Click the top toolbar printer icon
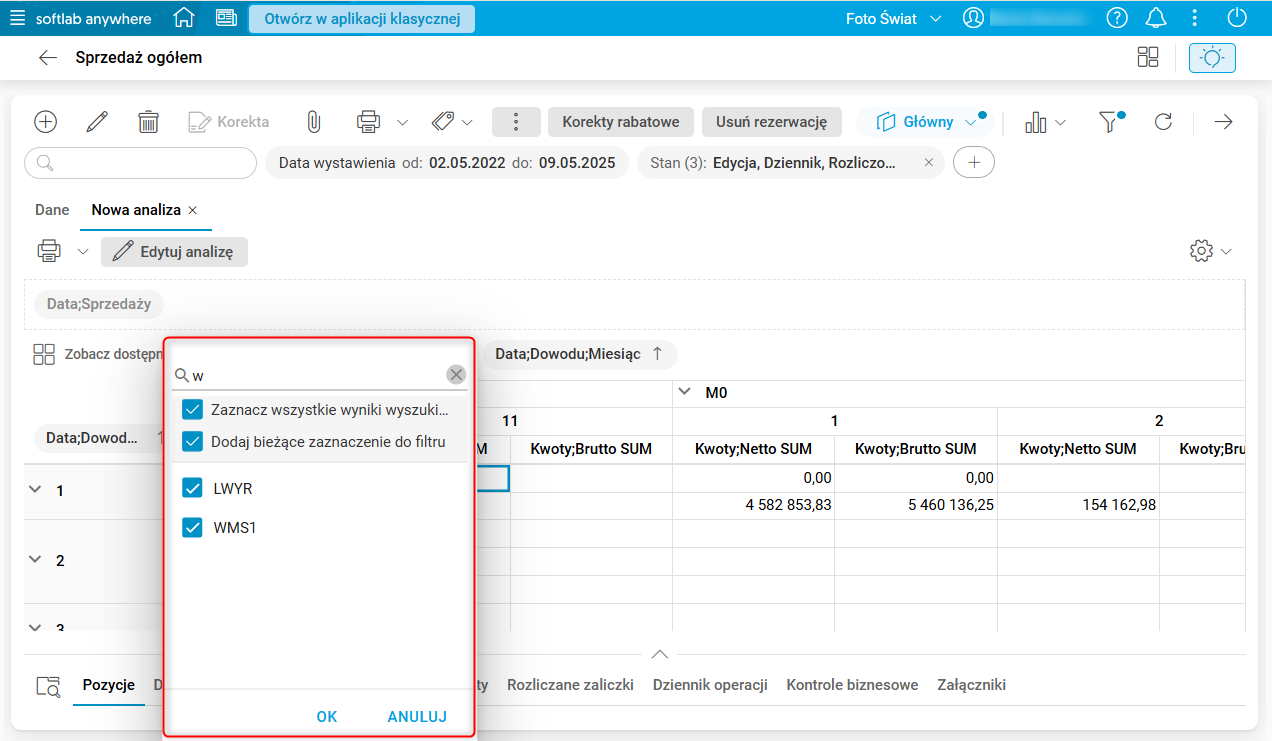The image size is (1272, 741). pos(368,122)
